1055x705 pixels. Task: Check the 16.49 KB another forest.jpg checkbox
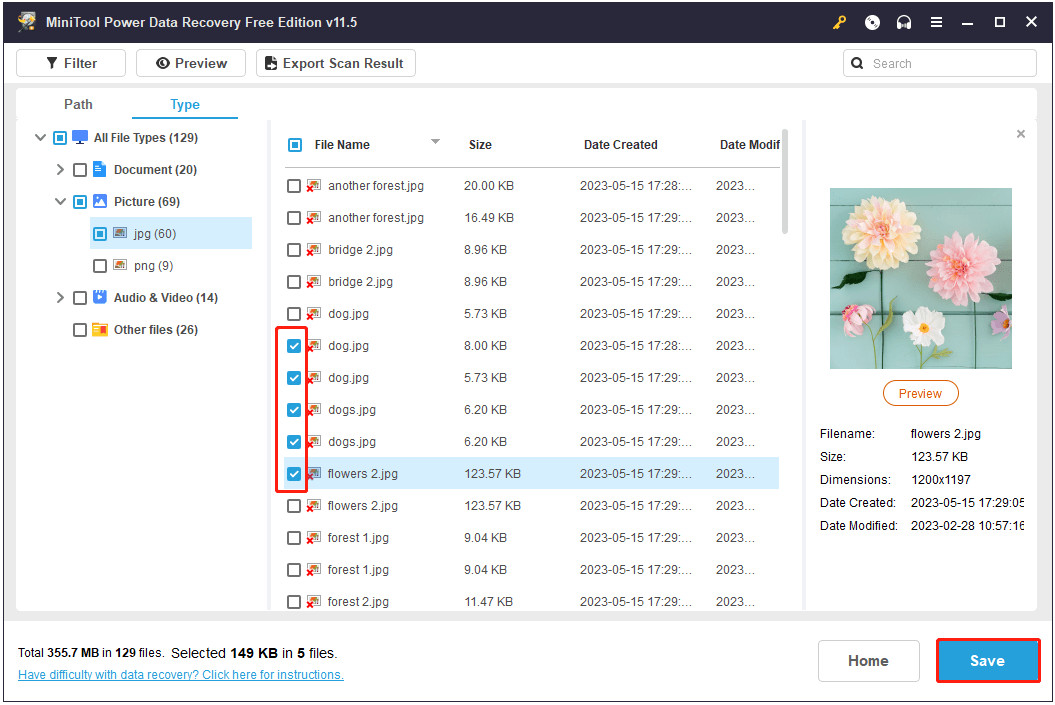pos(294,218)
